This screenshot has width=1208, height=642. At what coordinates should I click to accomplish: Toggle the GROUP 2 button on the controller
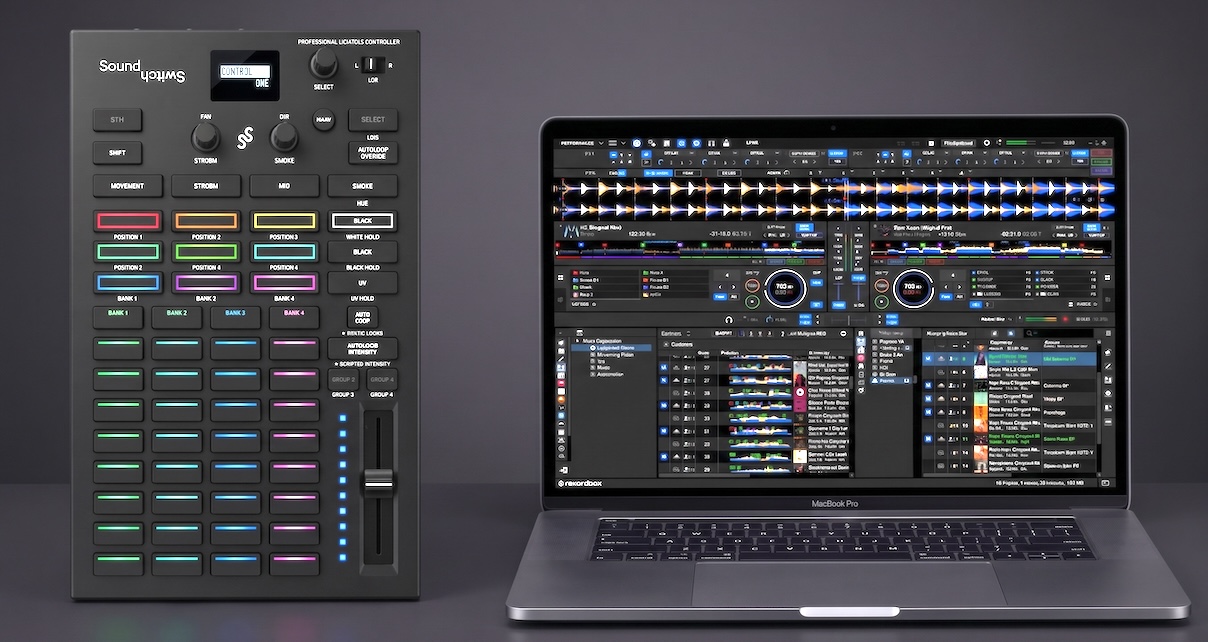[344, 381]
